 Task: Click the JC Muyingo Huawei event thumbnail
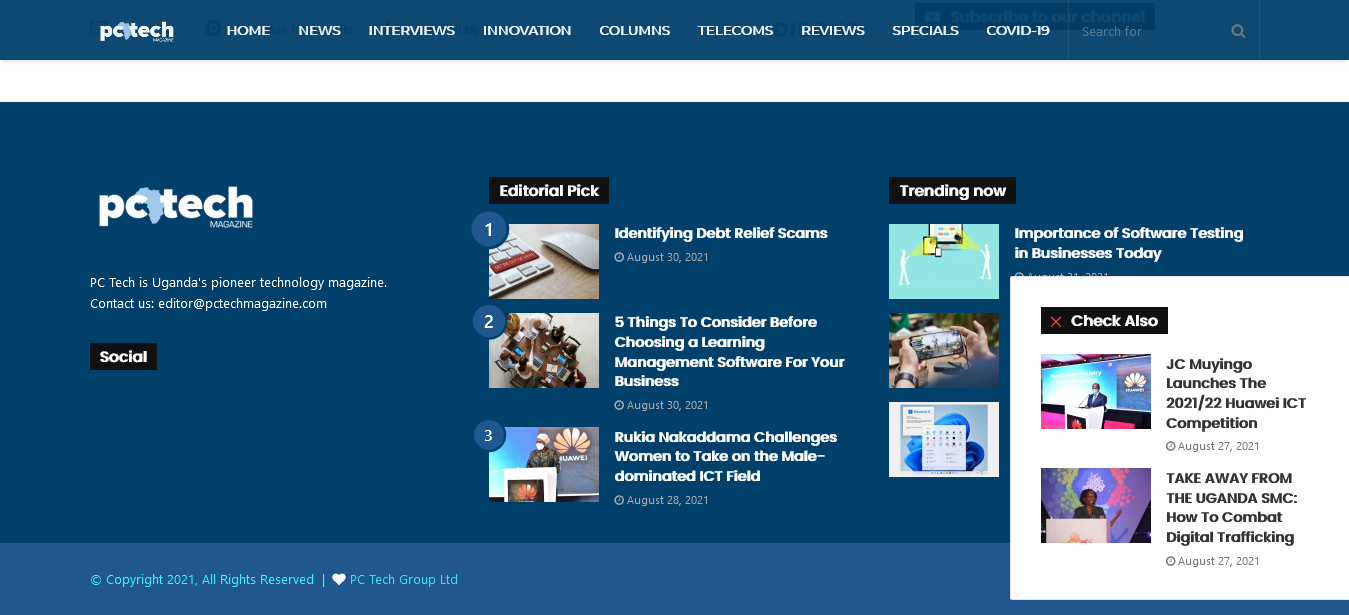(x=1096, y=391)
